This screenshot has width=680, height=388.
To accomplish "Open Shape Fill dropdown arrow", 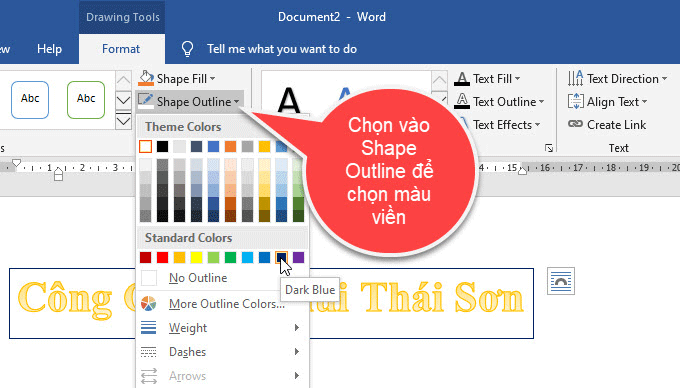I will tap(212, 79).
